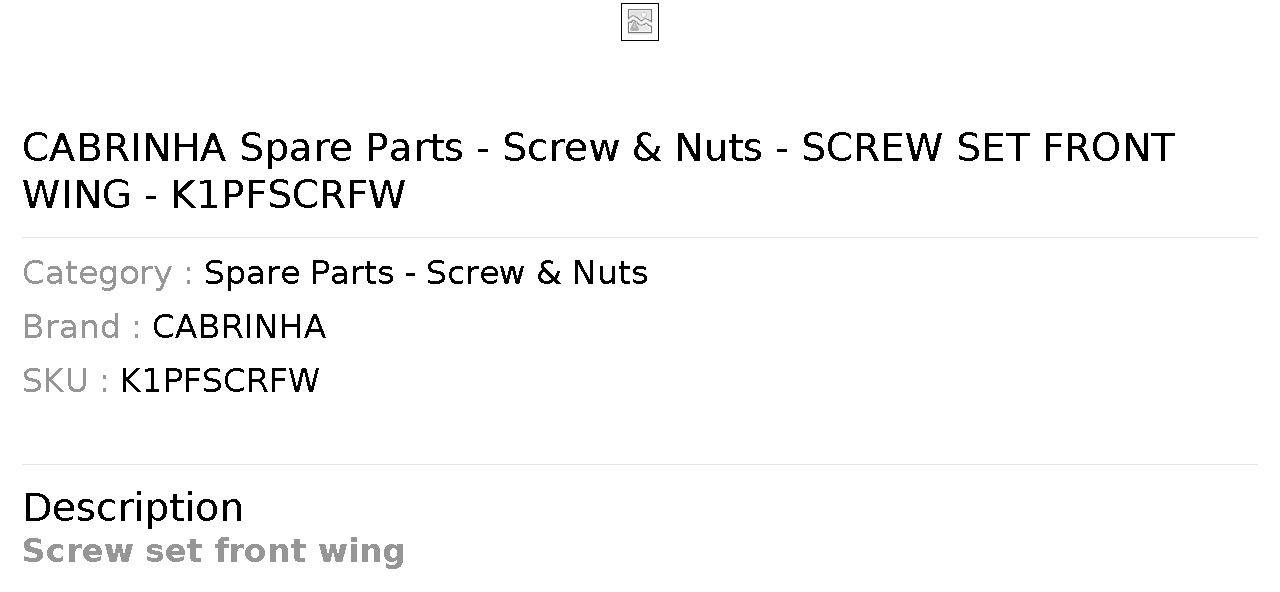Select the SKU value K1PFSCRFW

220,381
